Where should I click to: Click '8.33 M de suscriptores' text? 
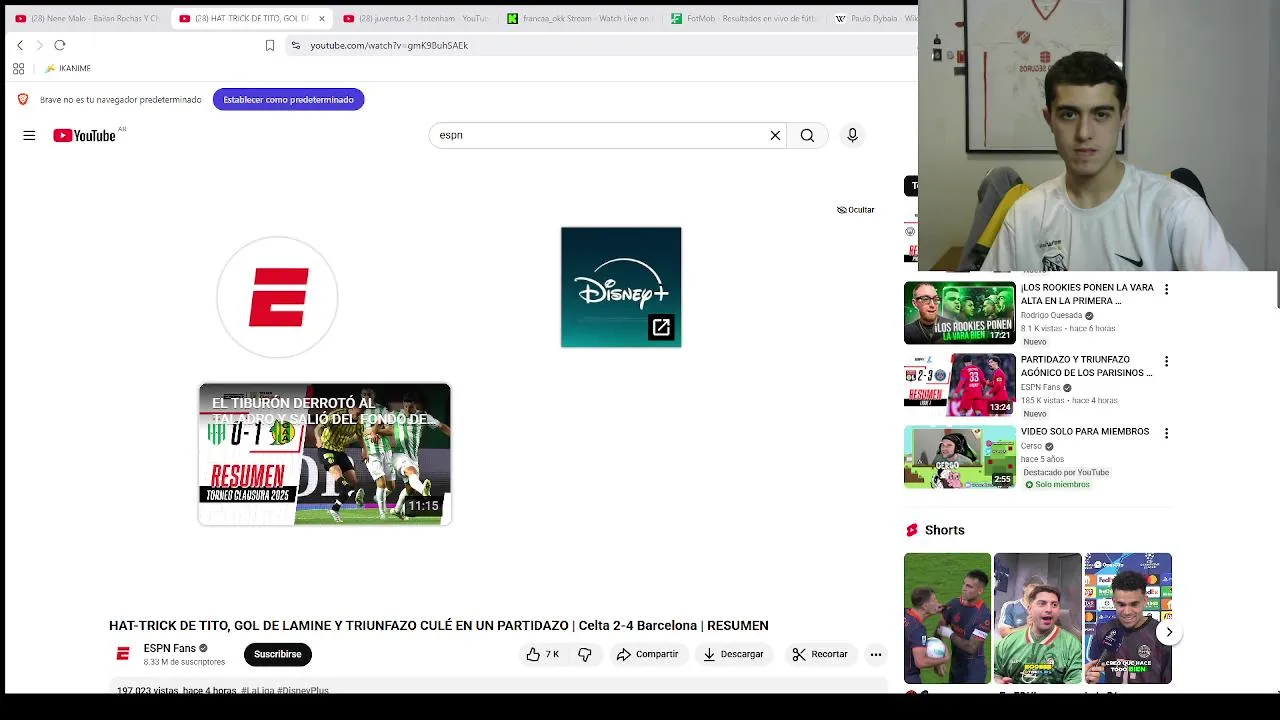tap(184, 662)
